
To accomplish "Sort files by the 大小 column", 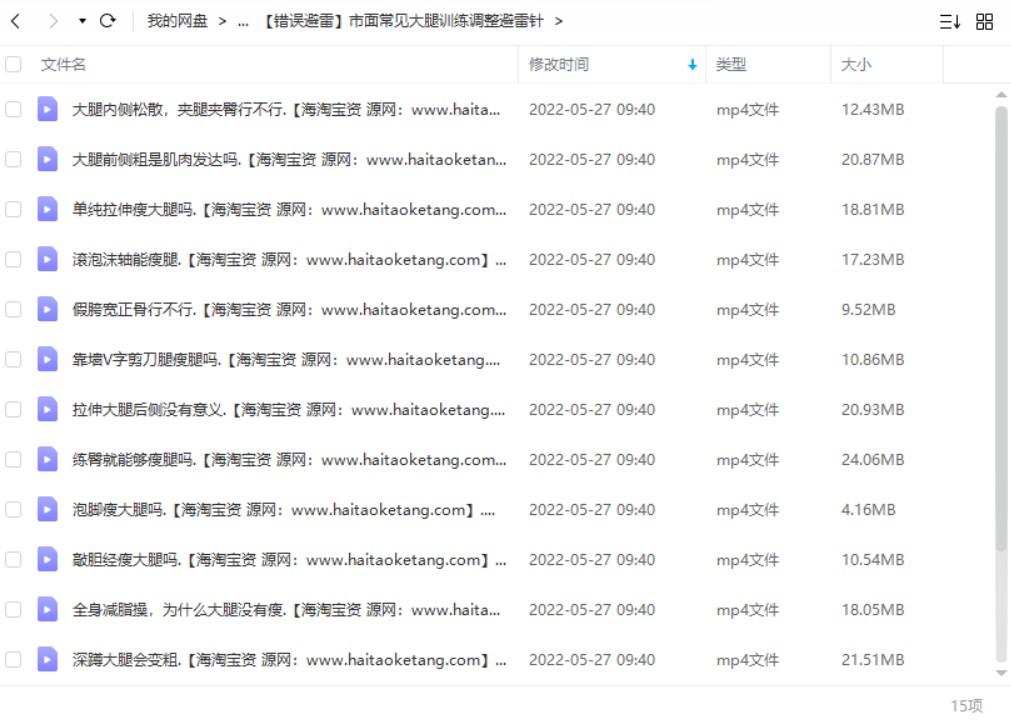I will 856,64.
